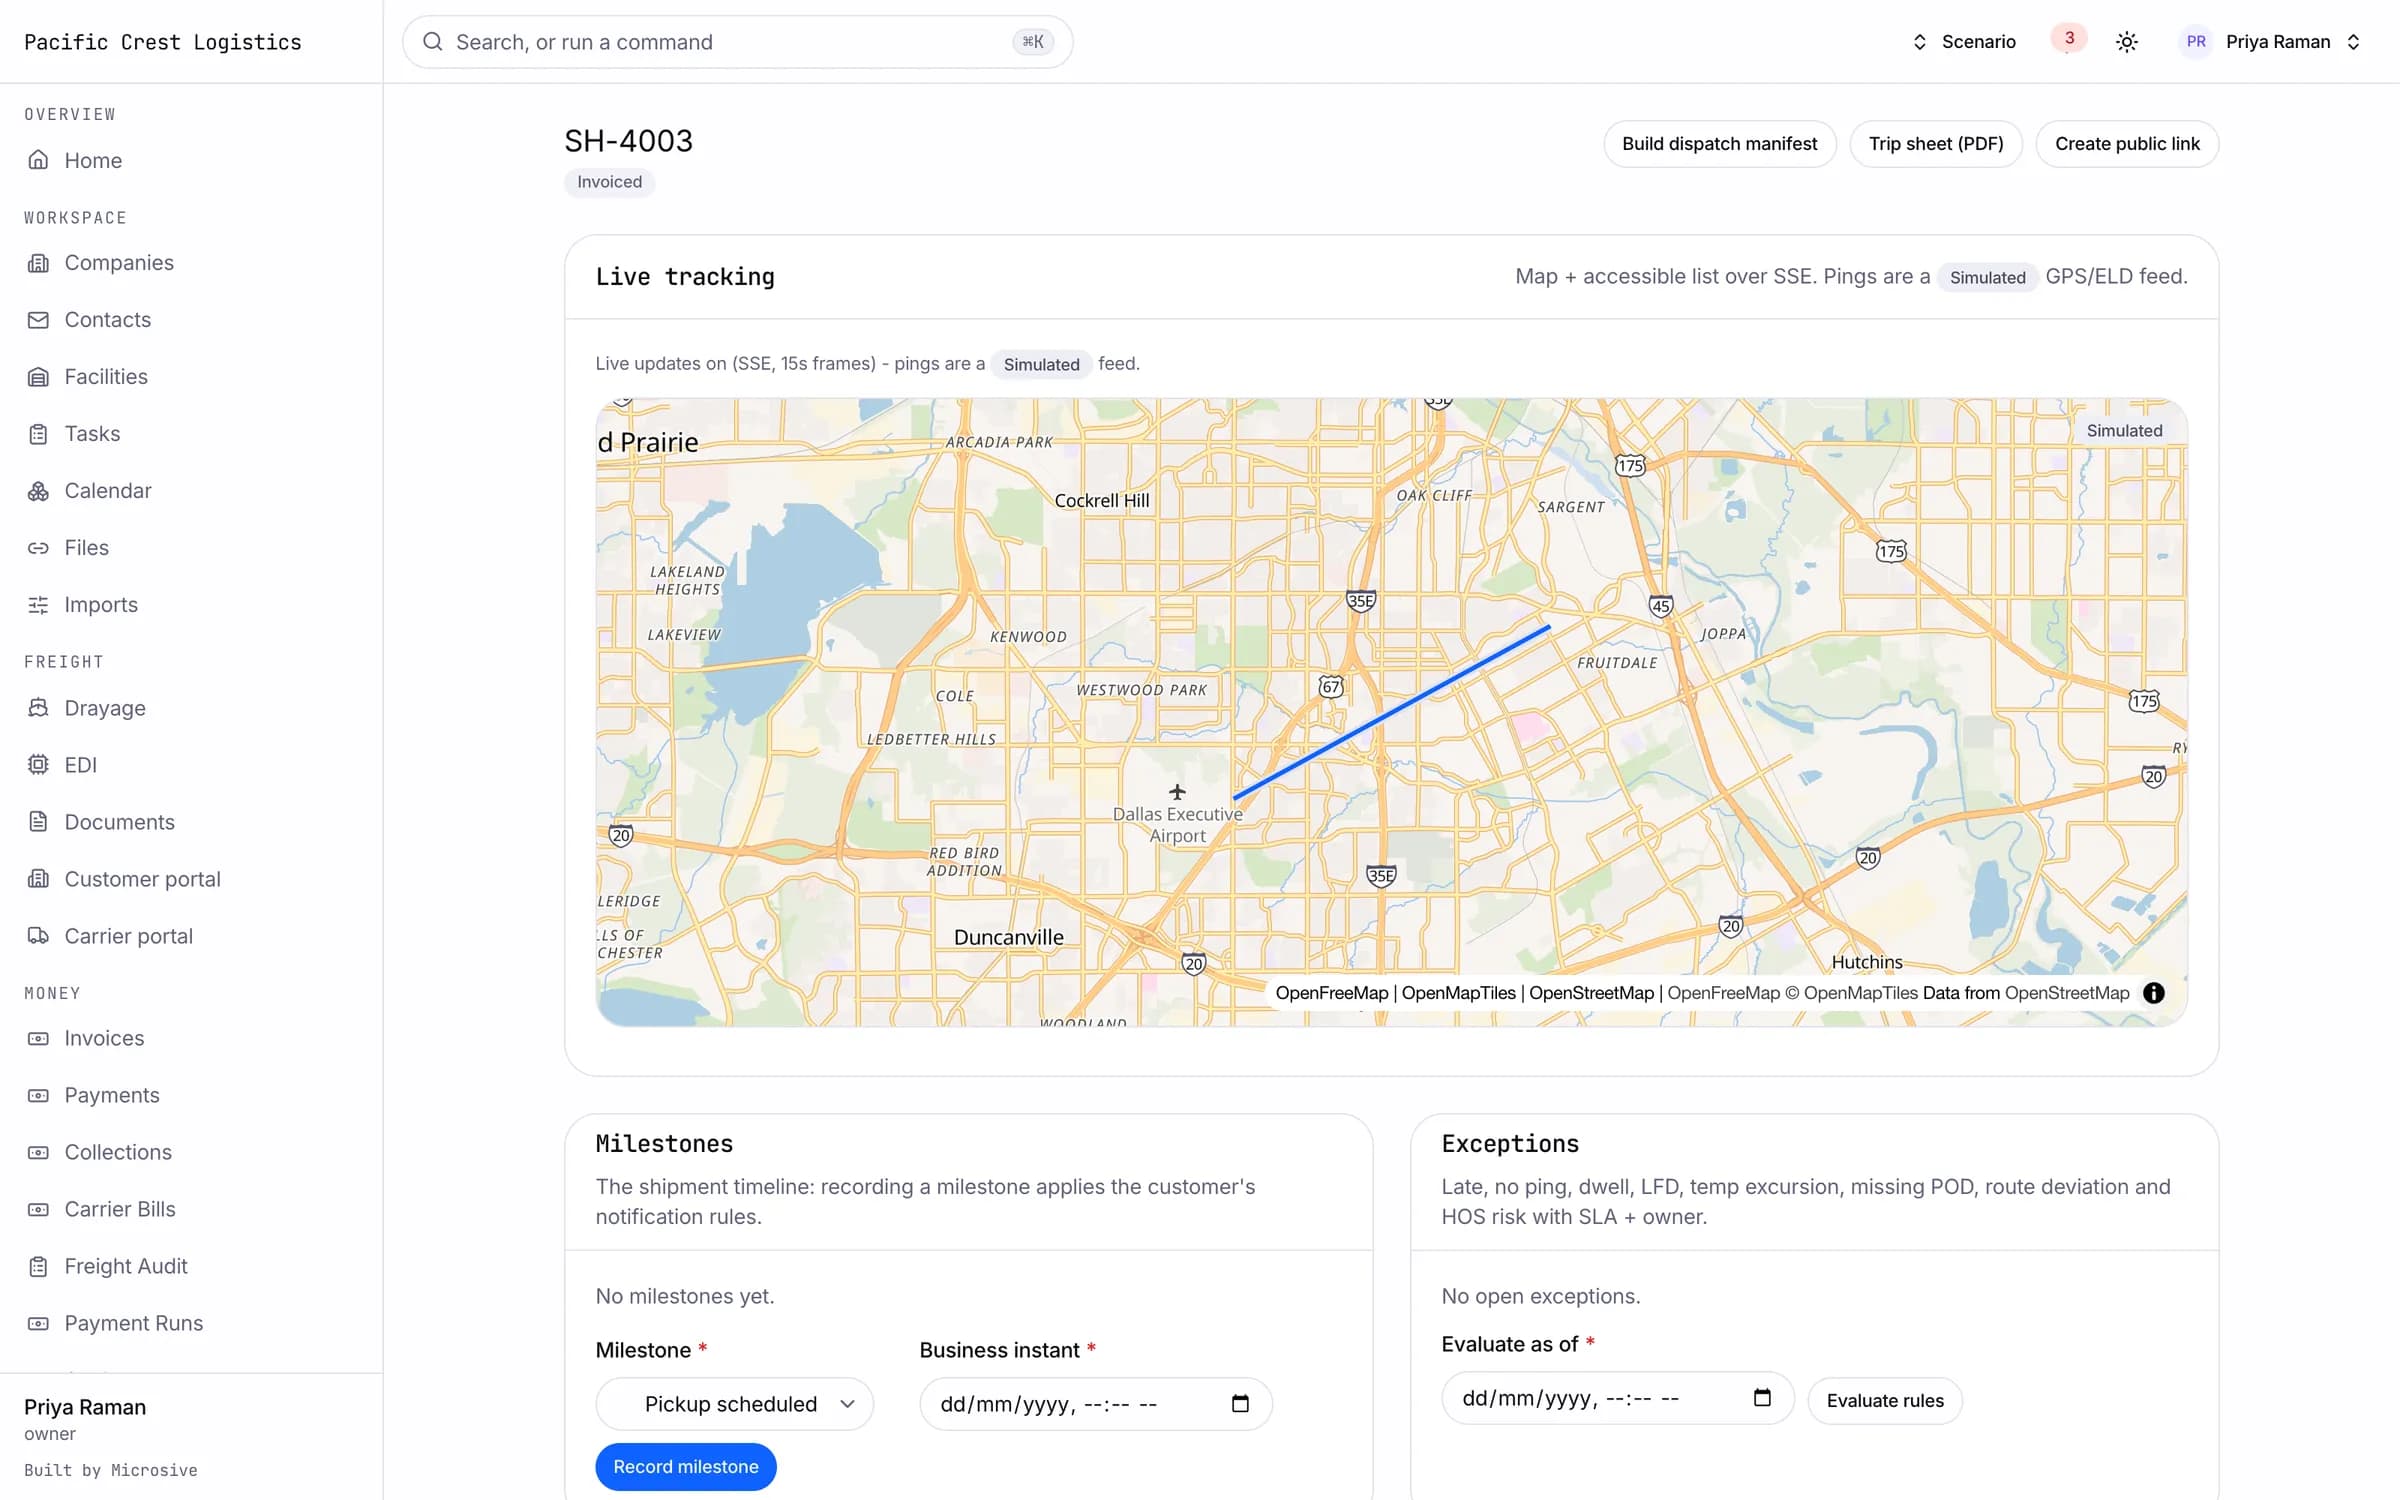Open Documents page icon

coord(38,822)
